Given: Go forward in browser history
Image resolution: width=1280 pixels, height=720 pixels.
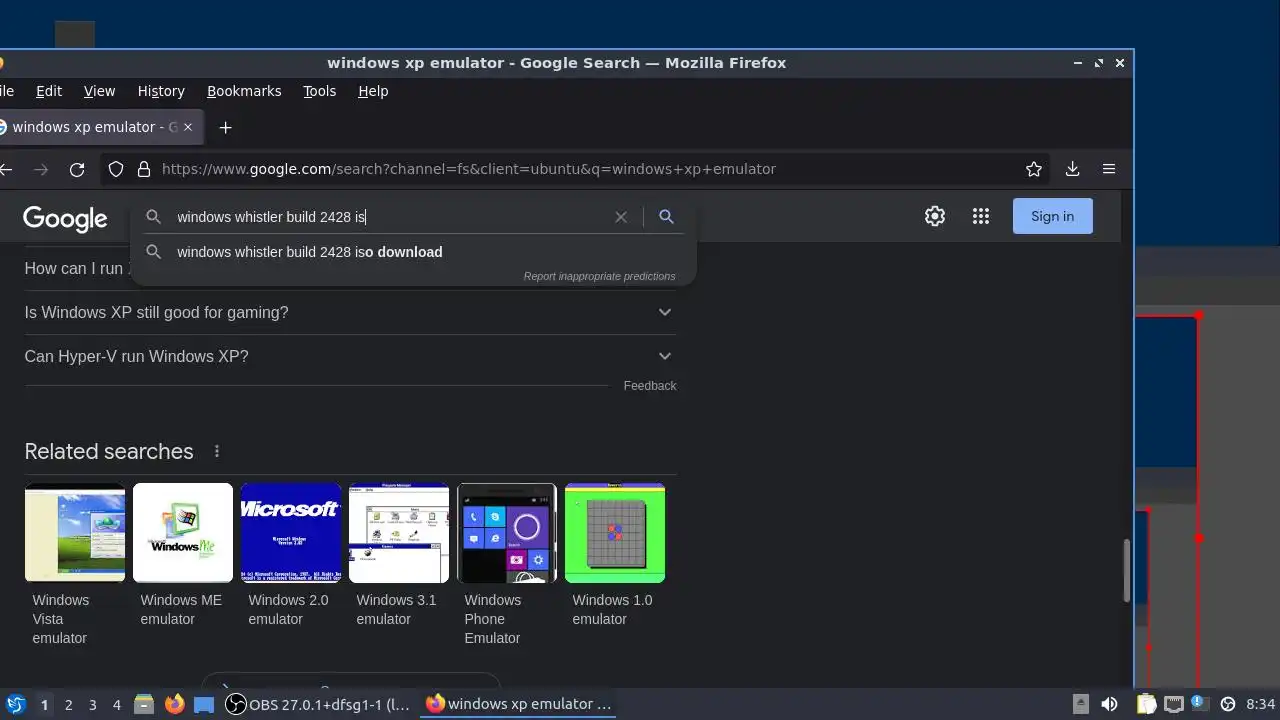Looking at the screenshot, I should pyautogui.click(x=41, y=169).
